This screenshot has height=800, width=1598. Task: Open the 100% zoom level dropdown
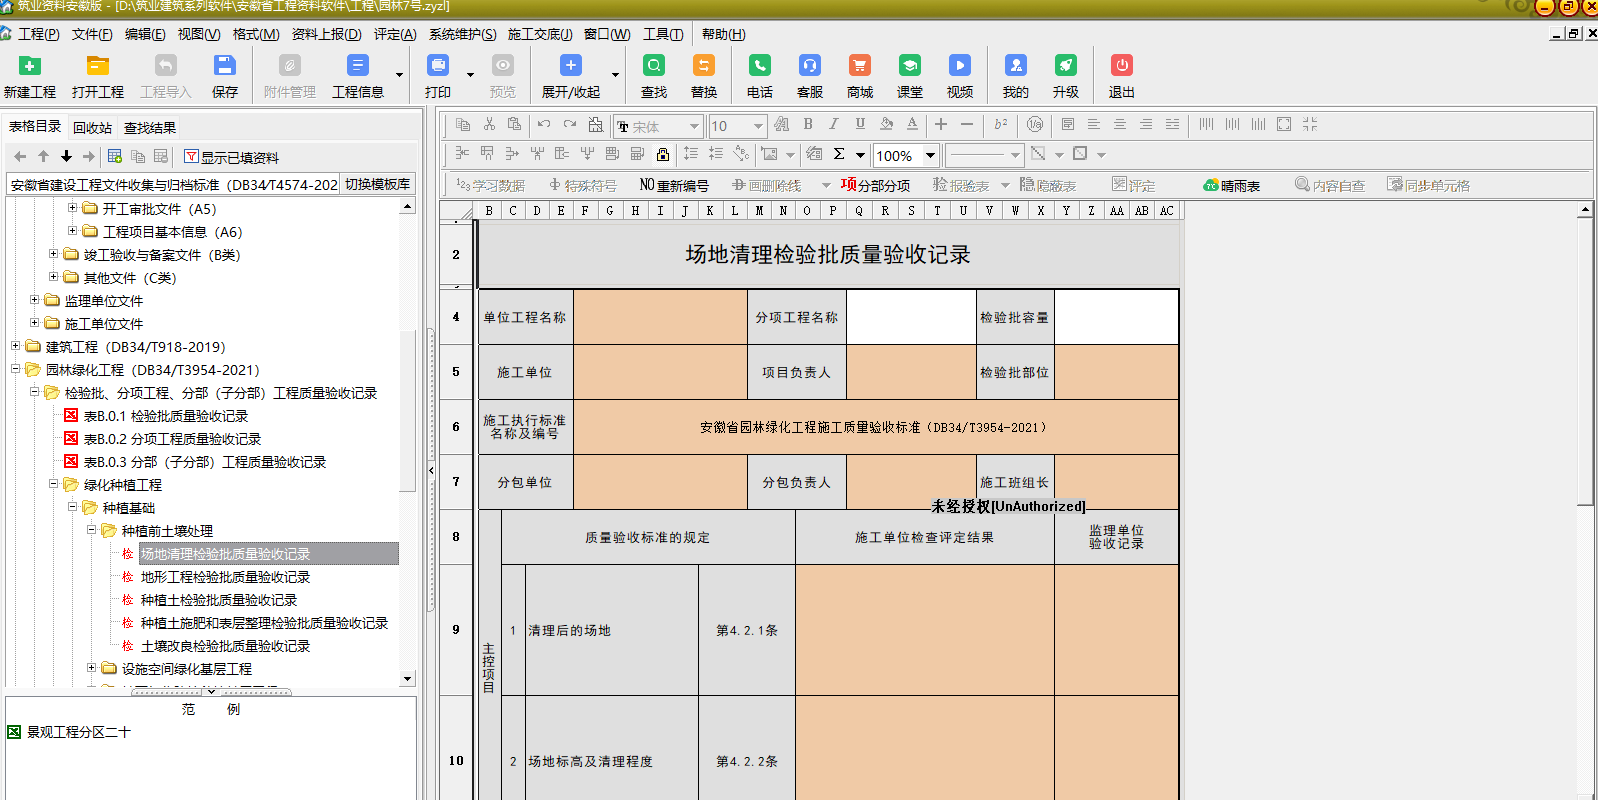930,155
